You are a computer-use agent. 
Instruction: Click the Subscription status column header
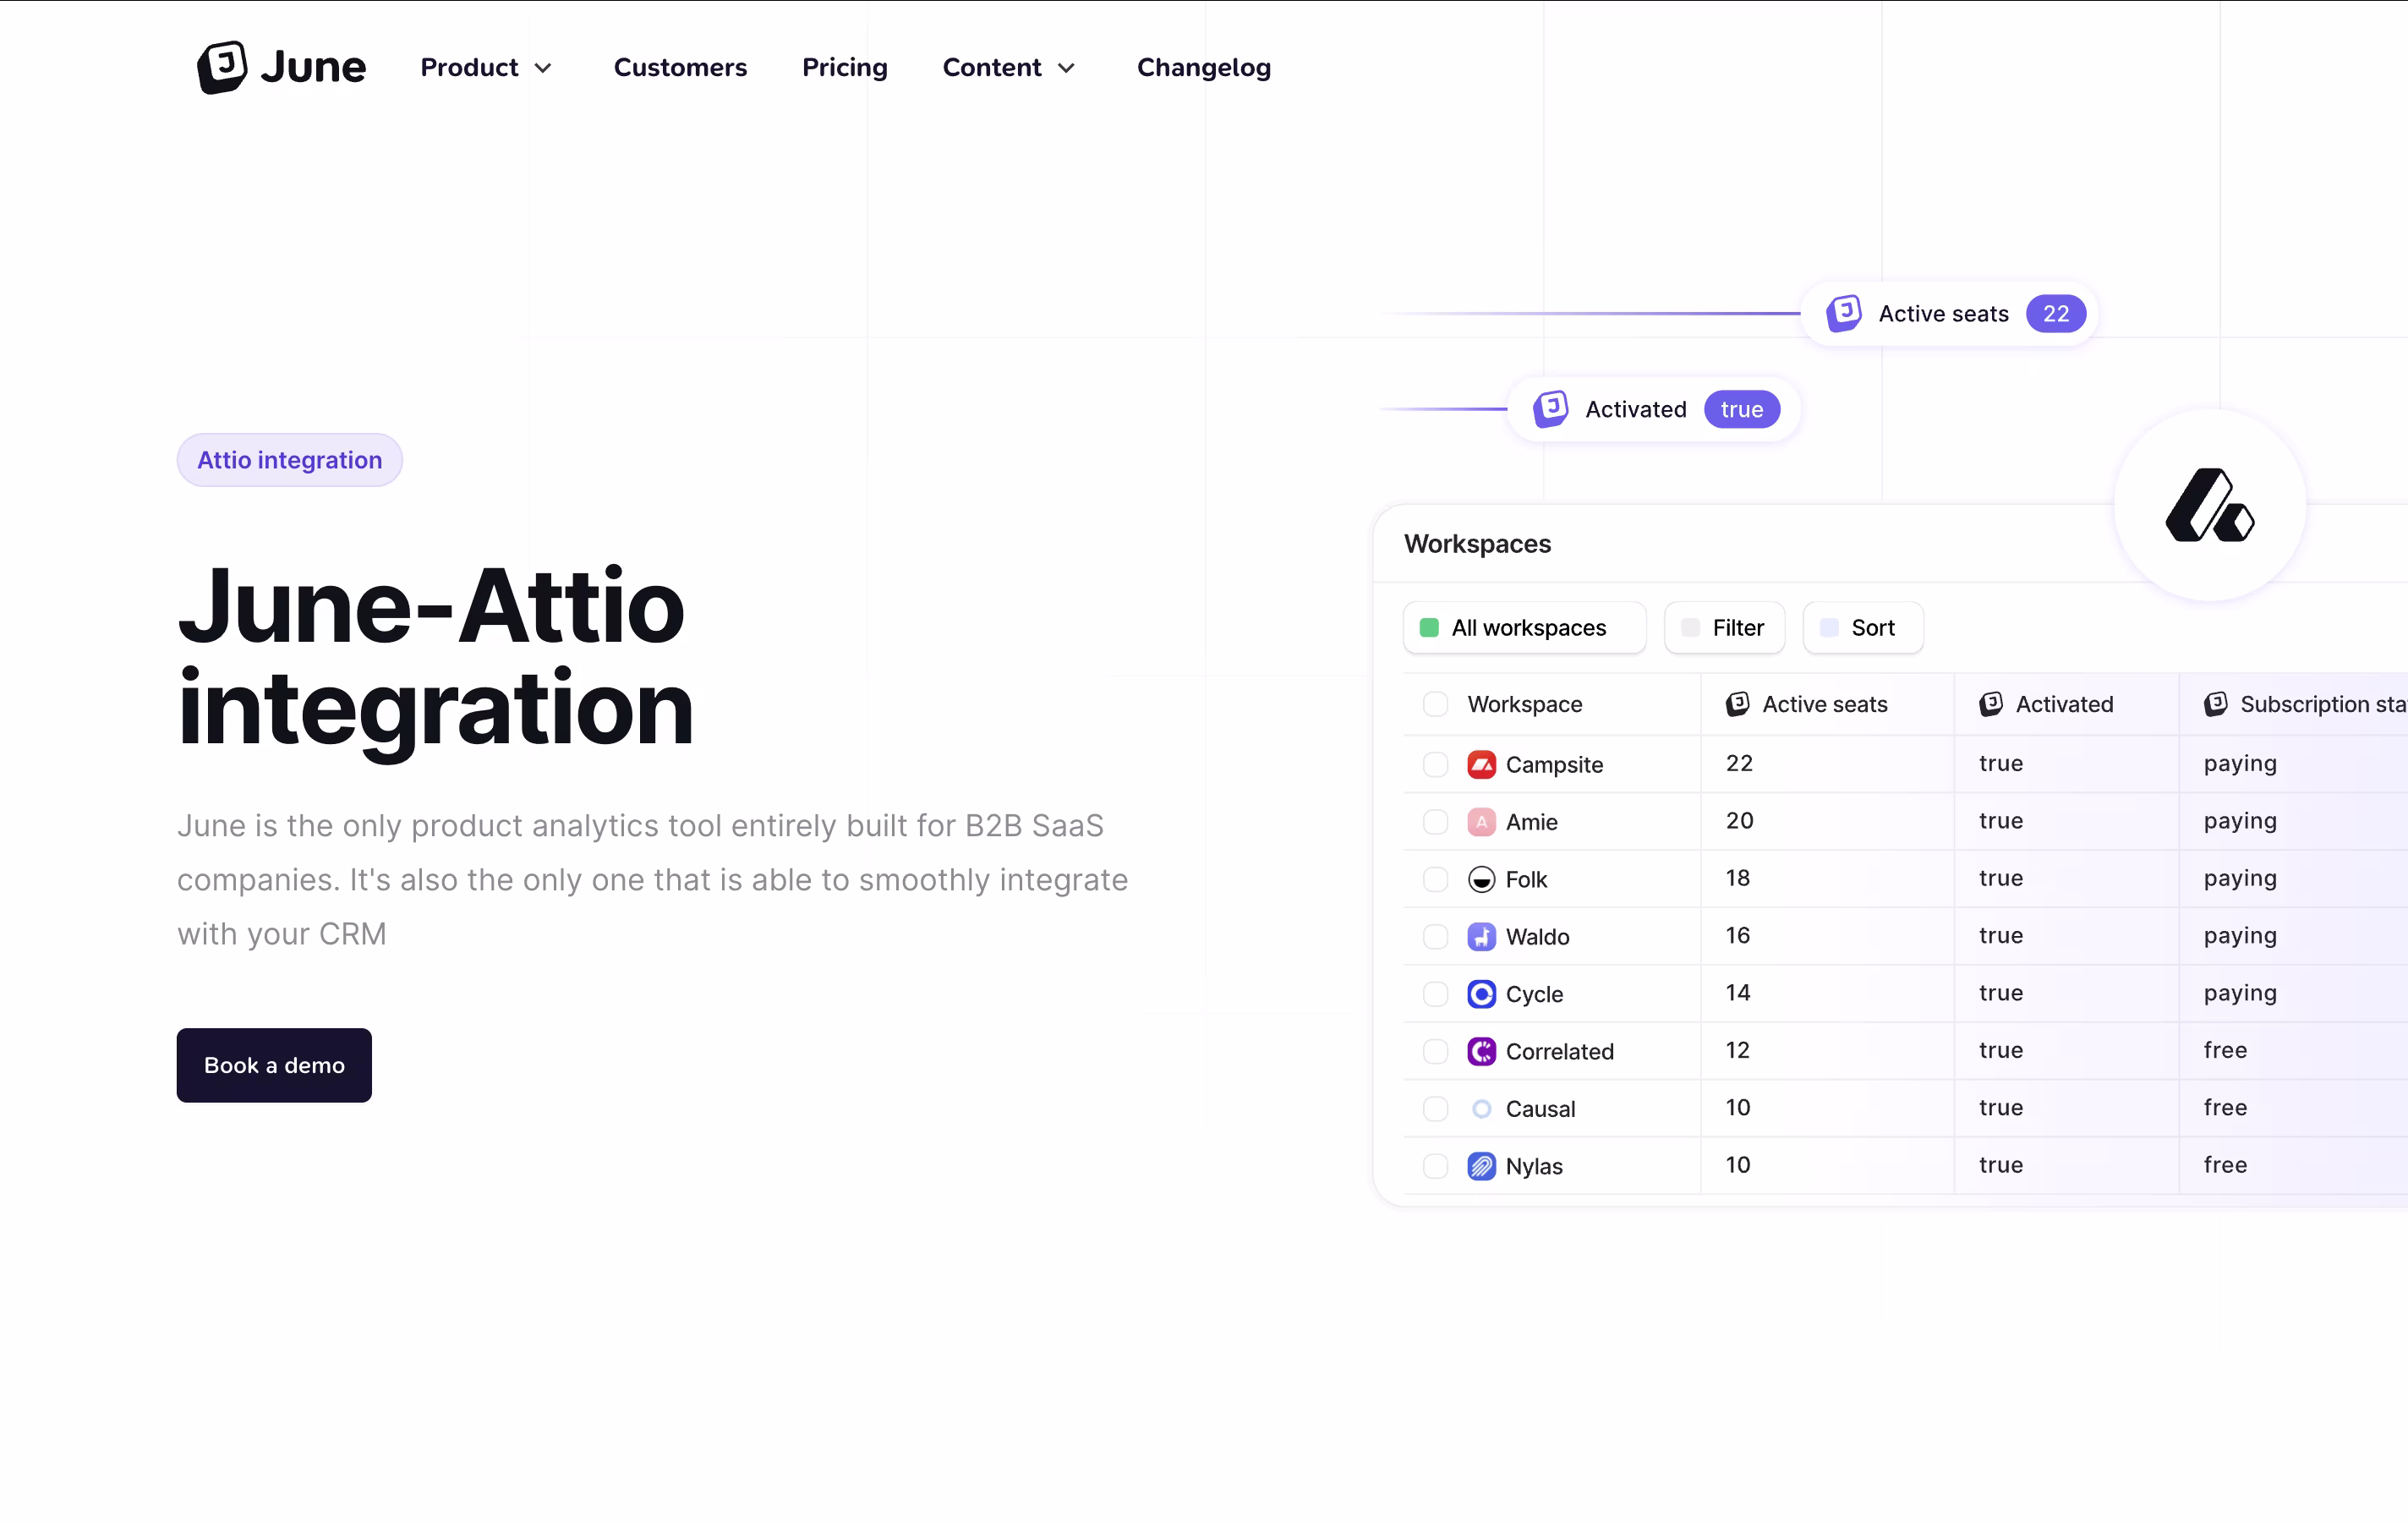pyautogui.click(x=2304, y=704)
